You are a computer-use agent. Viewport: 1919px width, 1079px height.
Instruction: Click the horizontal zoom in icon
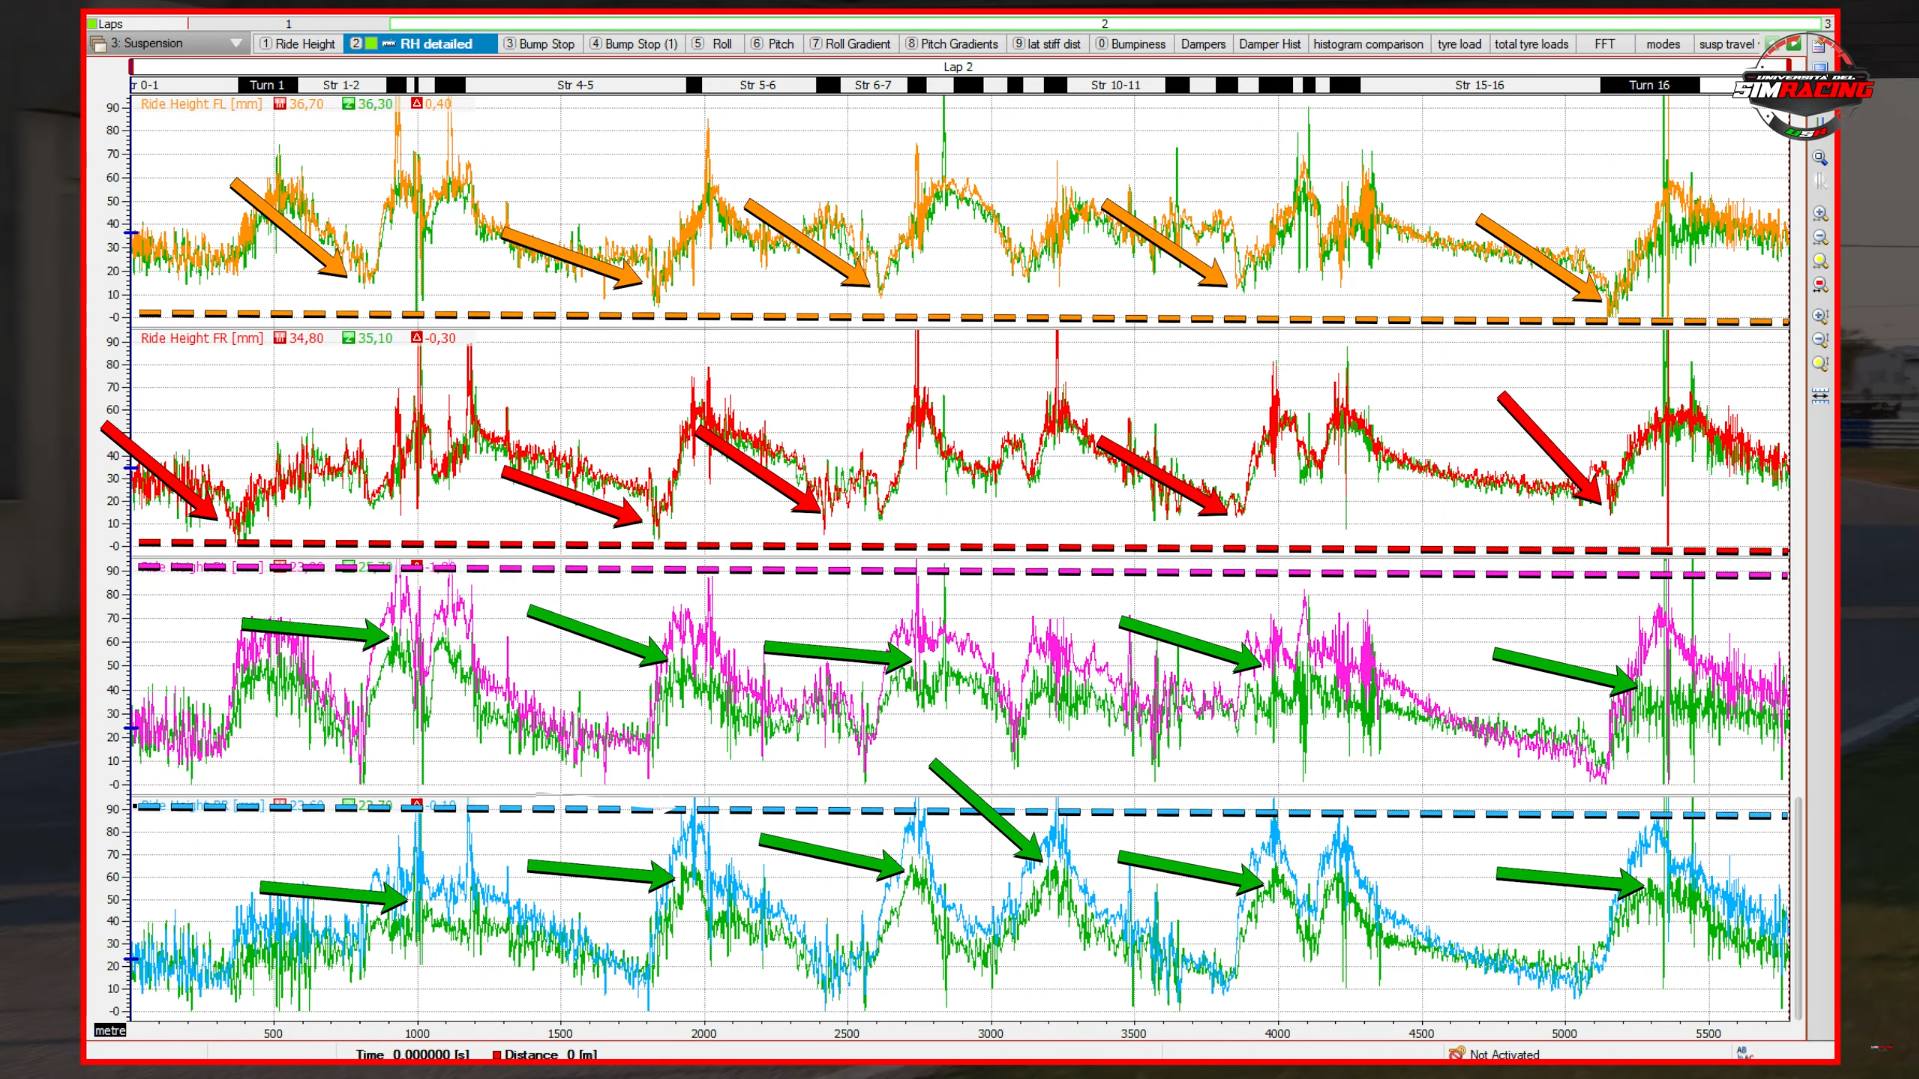pos(1820,214)
